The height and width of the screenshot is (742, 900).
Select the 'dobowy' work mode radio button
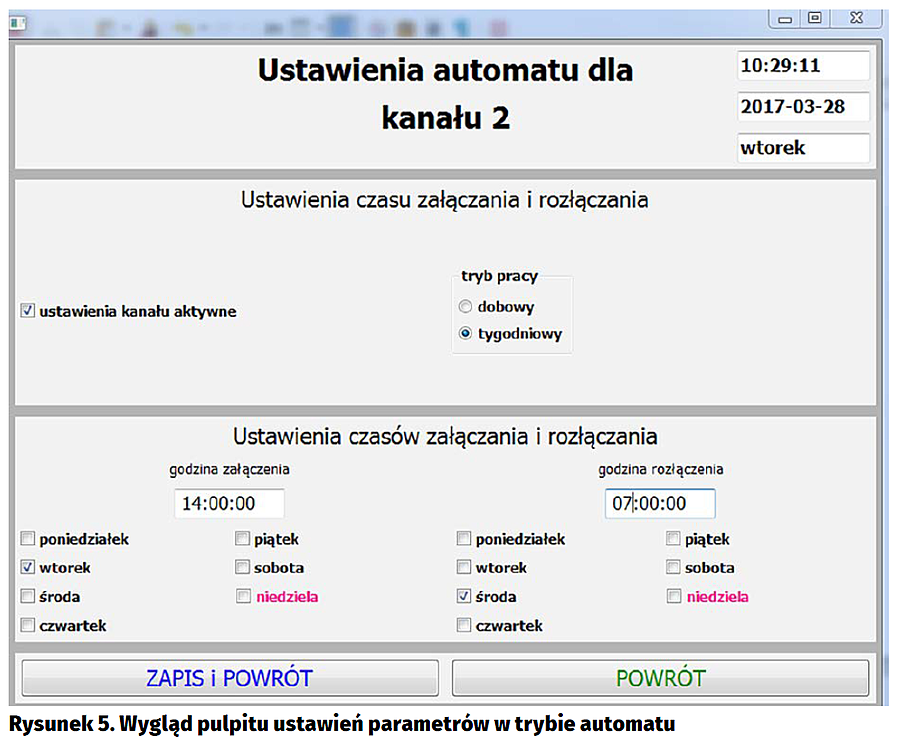click(x=465, y=307)
